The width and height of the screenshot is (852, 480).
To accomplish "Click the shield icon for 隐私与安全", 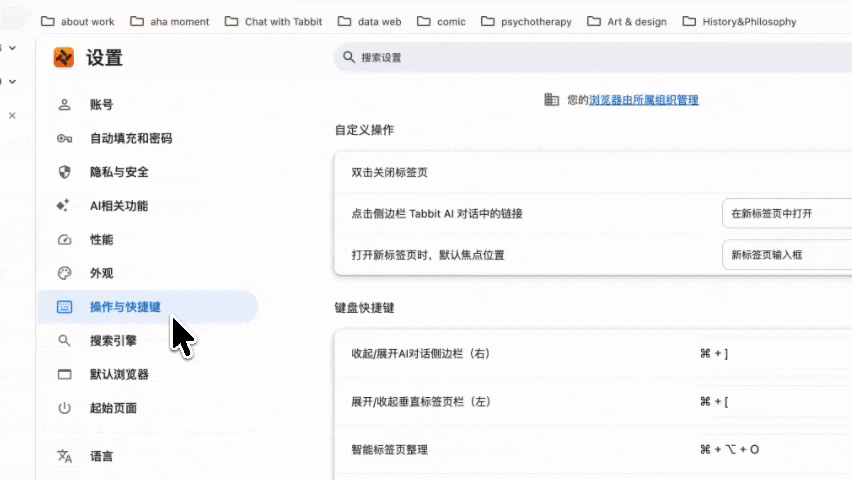I will pos(64,172).
